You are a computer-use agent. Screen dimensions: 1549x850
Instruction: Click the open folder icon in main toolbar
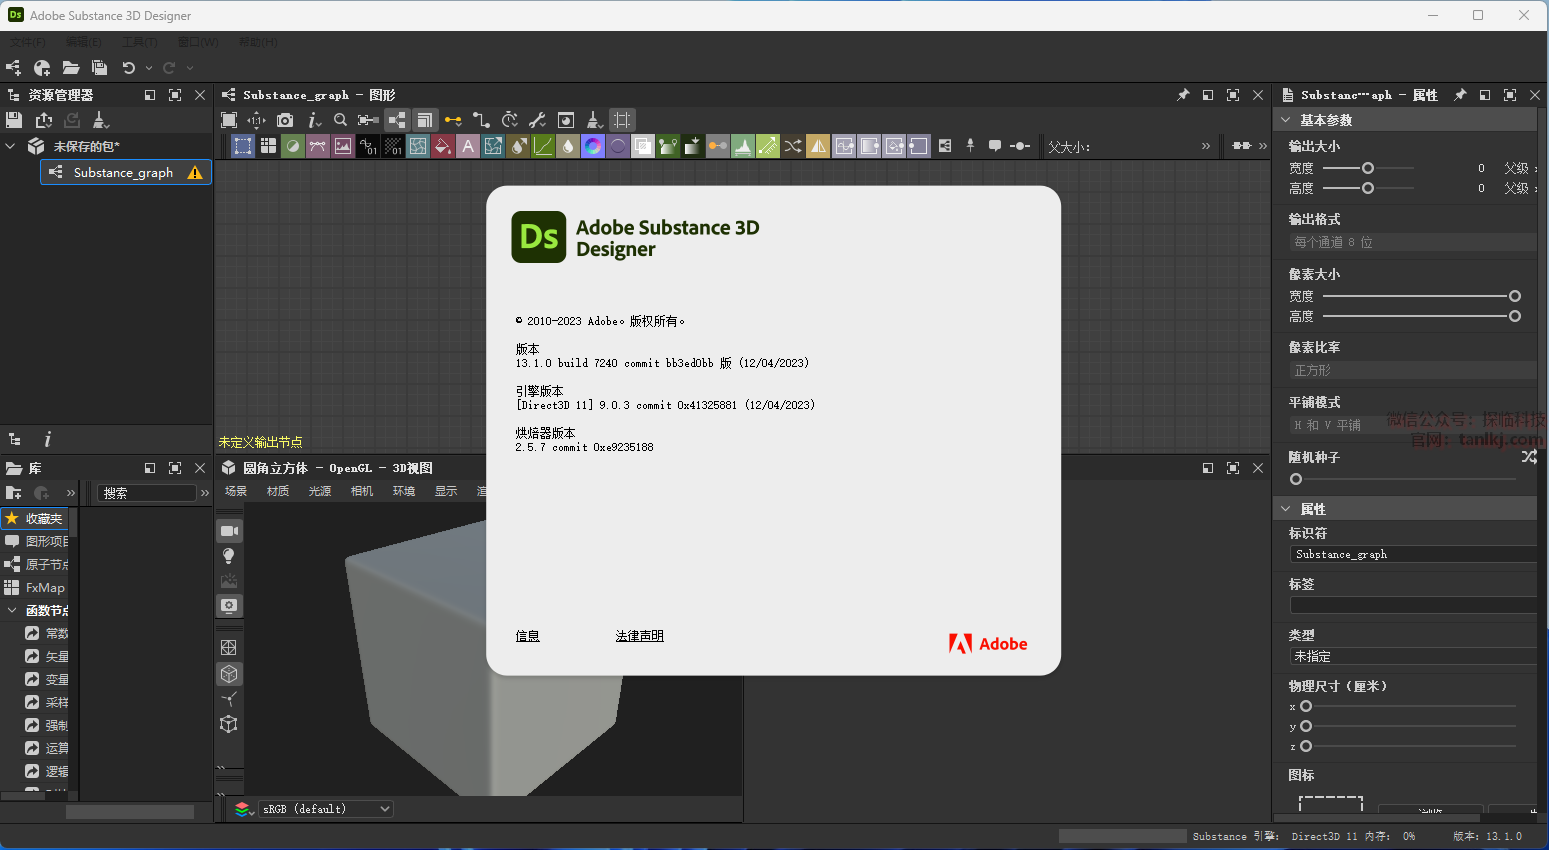coord(71,68)
